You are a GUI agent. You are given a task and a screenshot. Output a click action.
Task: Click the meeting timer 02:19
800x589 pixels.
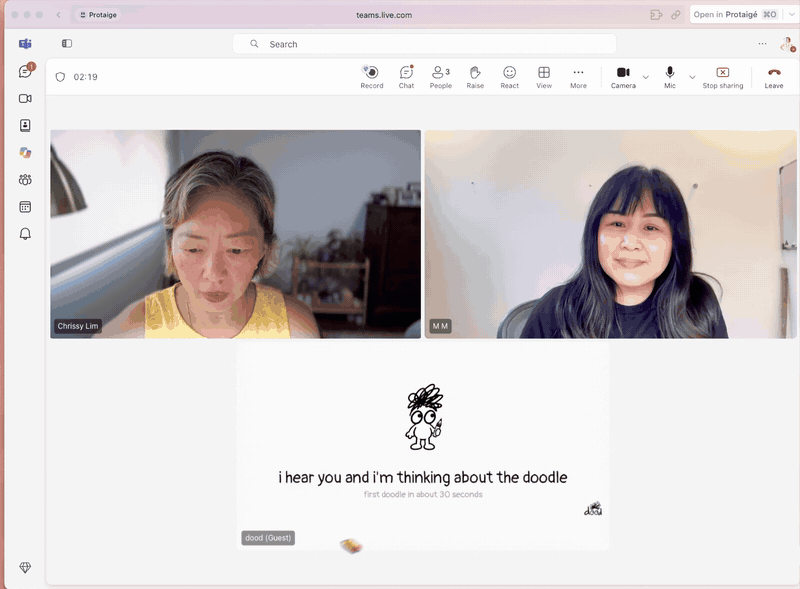click(x=85, y=77)
